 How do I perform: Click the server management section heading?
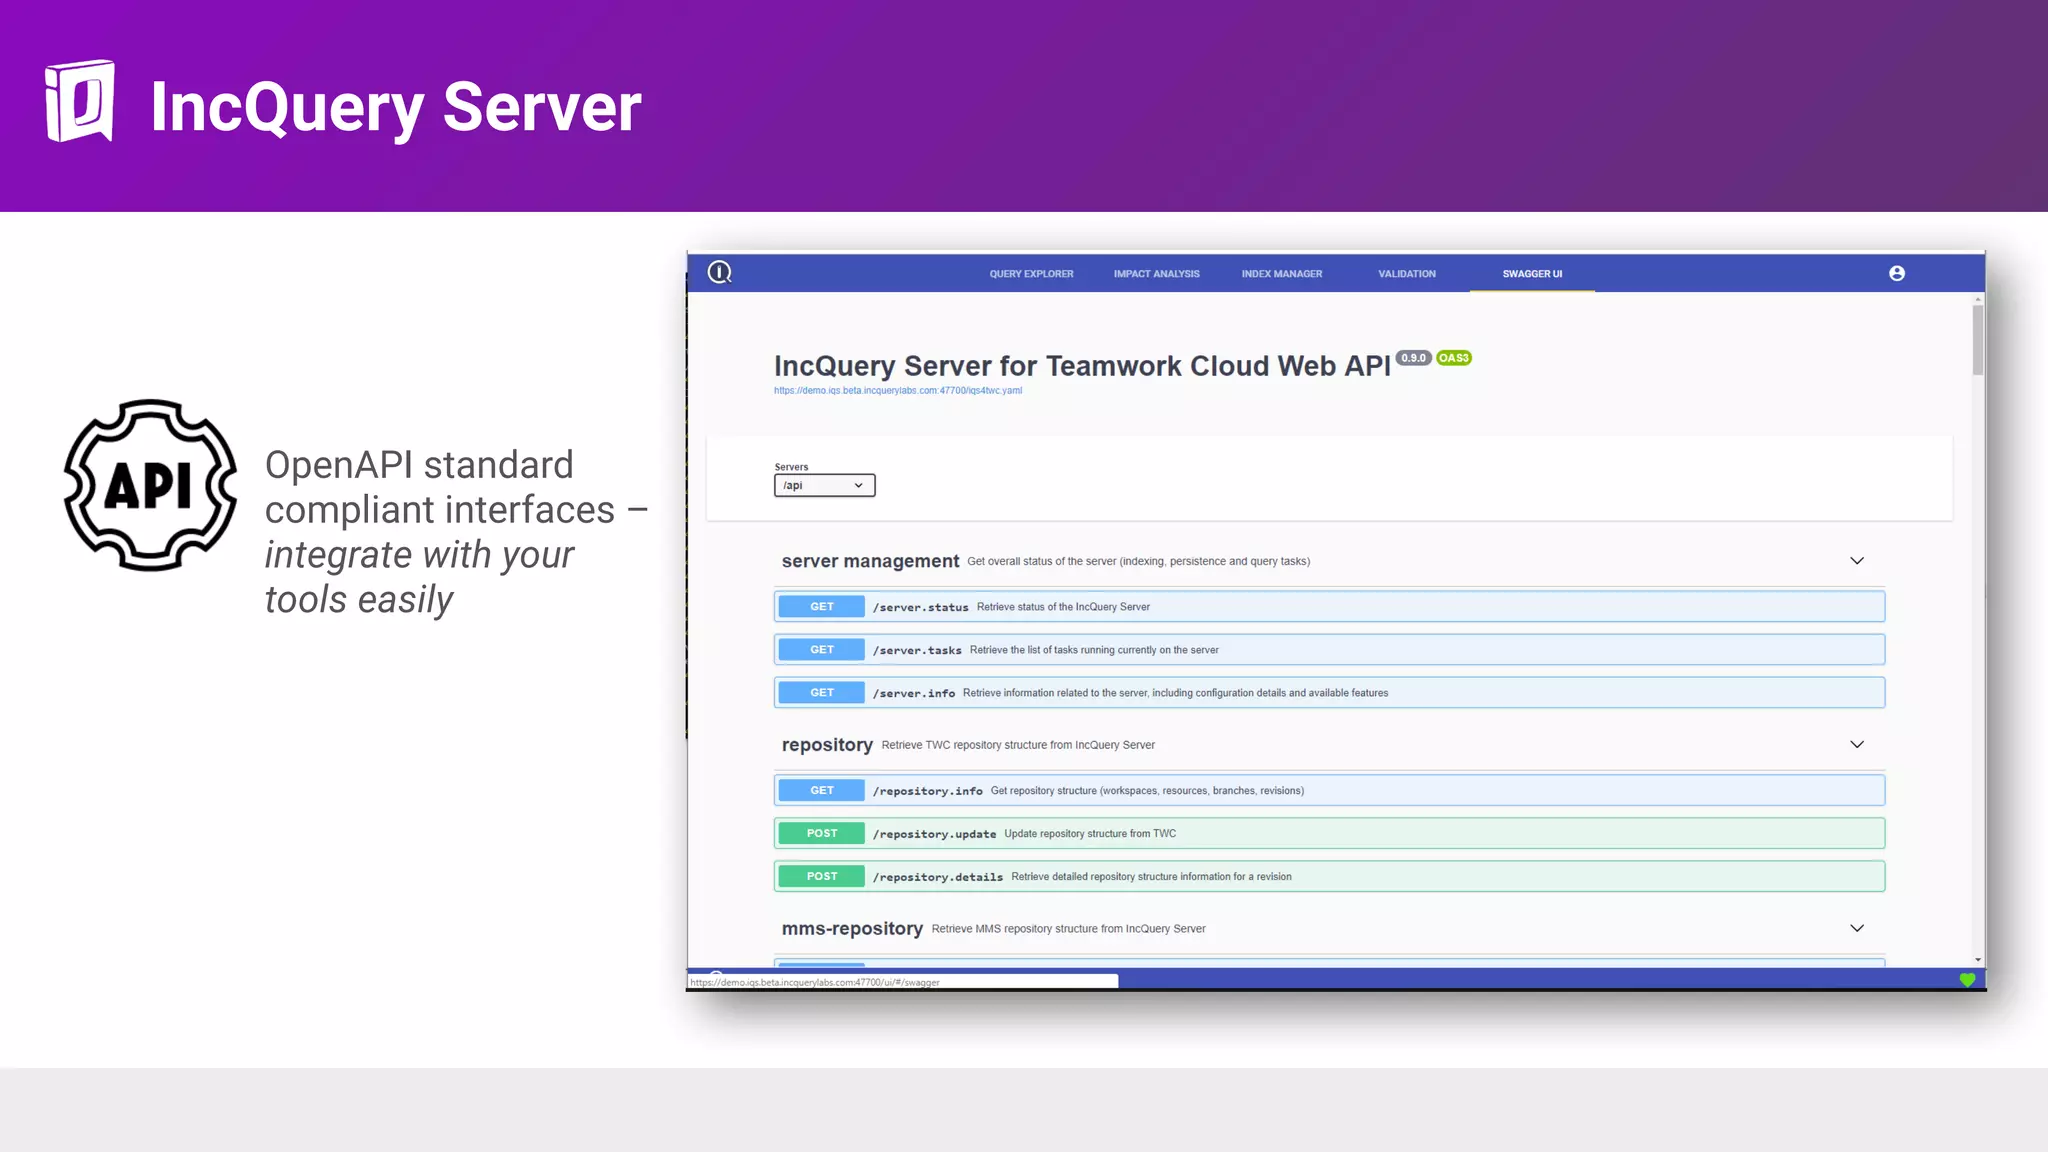870,561
